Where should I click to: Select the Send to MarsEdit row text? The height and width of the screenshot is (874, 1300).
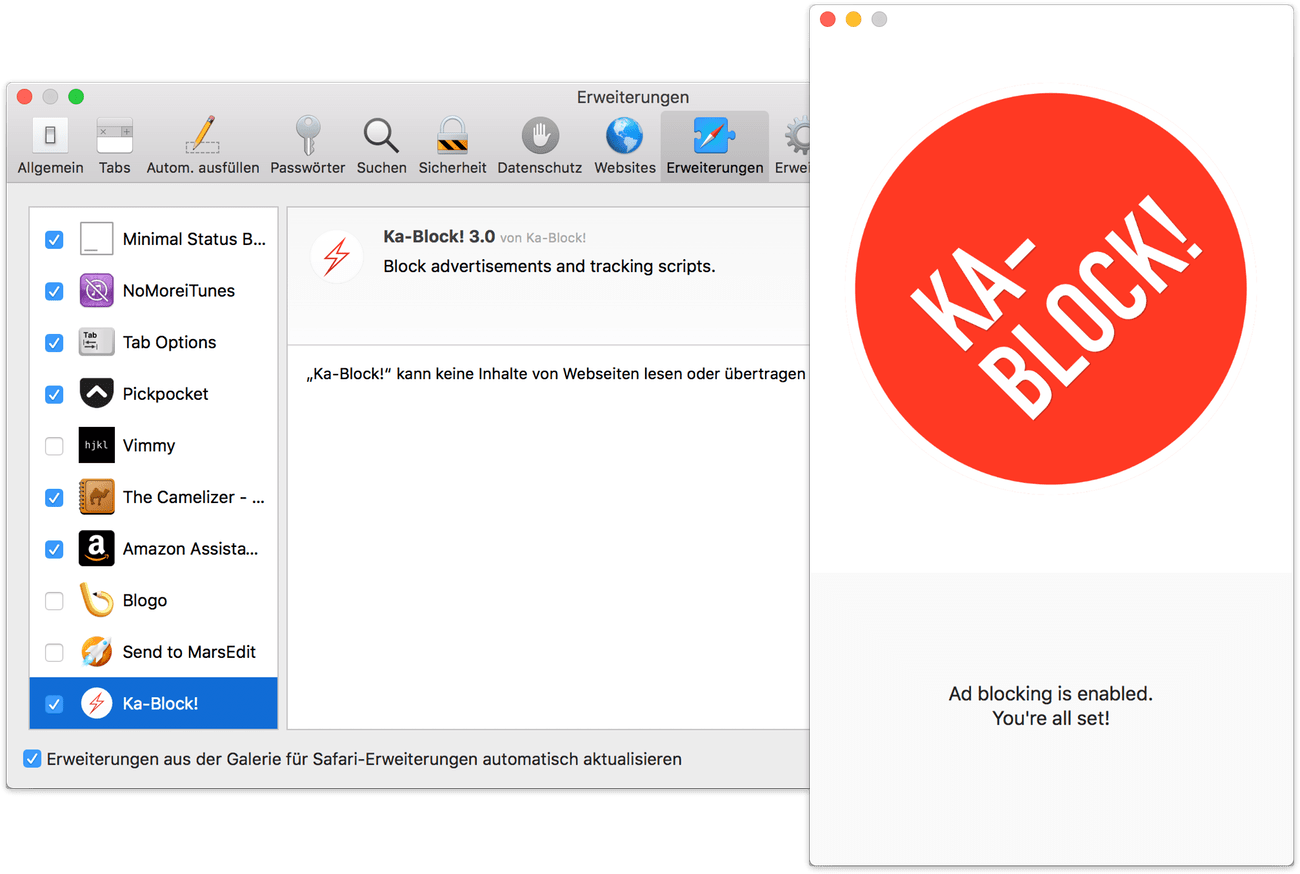pyautogui.click(x=189, y=652)
